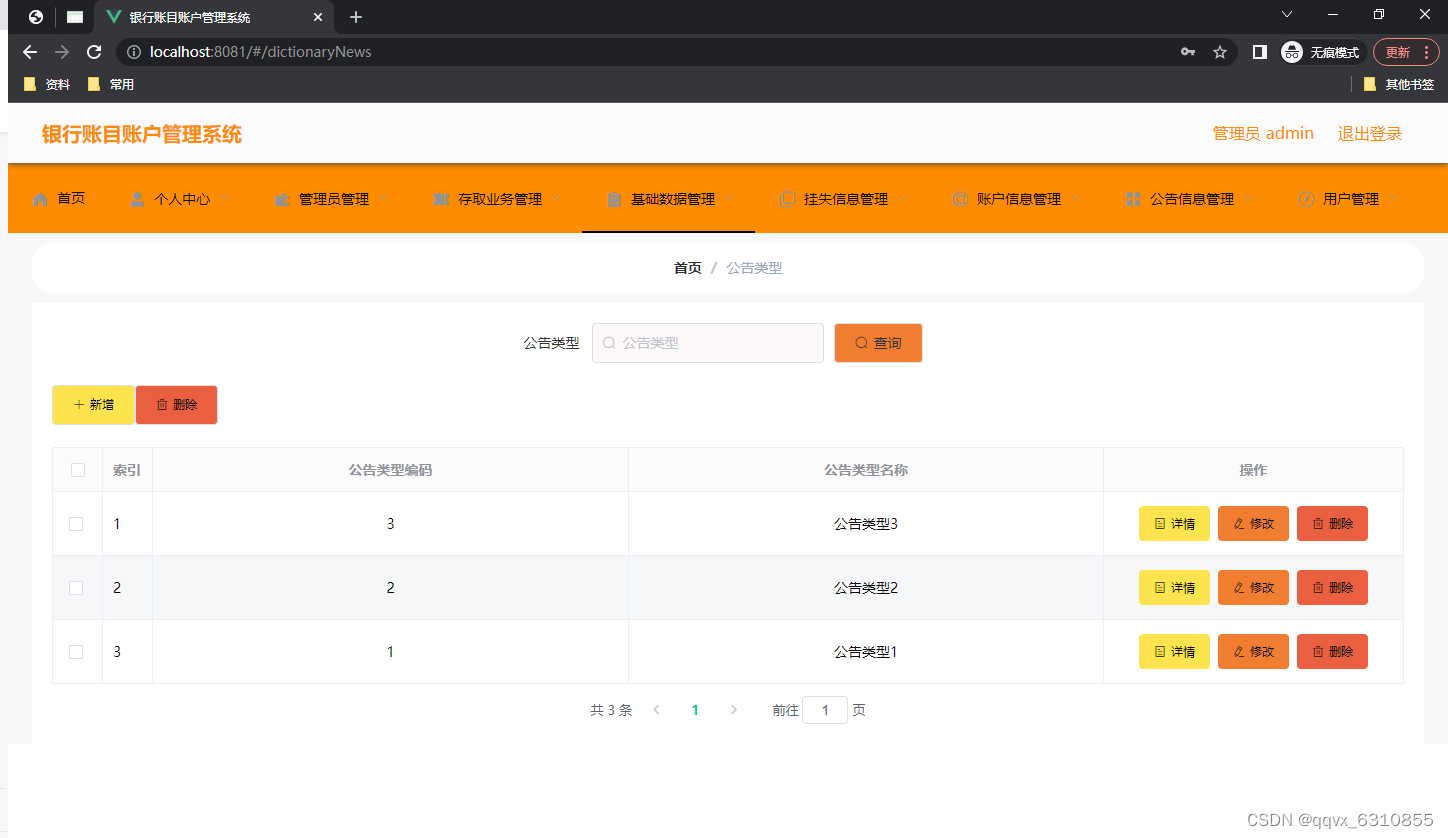This screenshot has width=1448, height=838.
Task: Expand the 用户管理 dropdown arrow
Action: (1393, 198)
